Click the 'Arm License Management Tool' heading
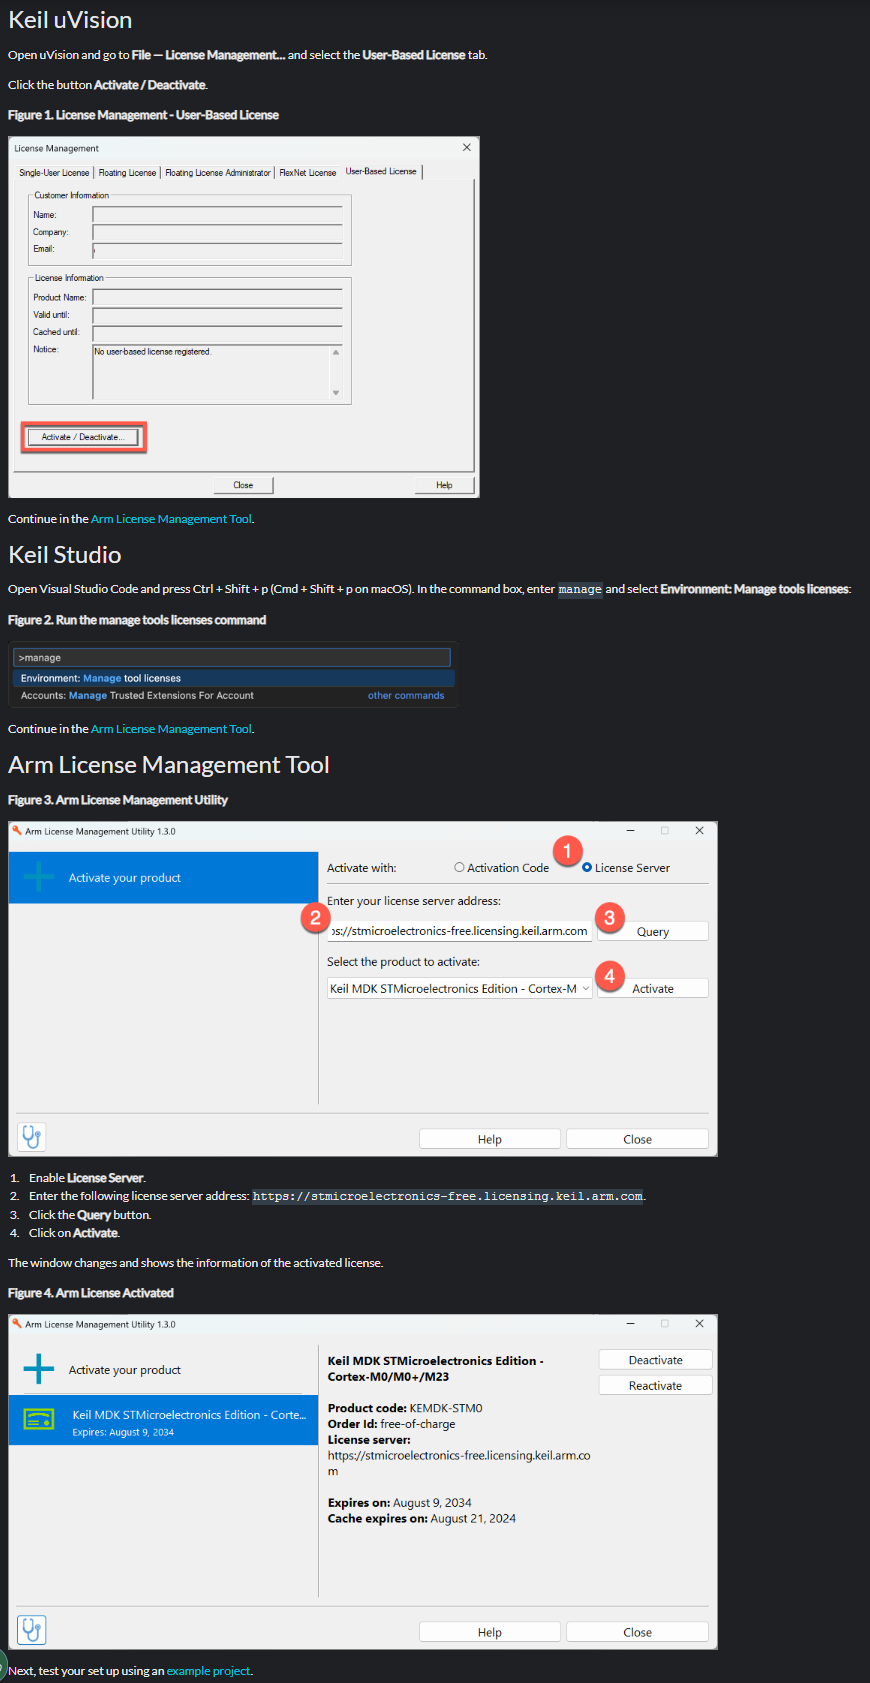 coord(169,765)
